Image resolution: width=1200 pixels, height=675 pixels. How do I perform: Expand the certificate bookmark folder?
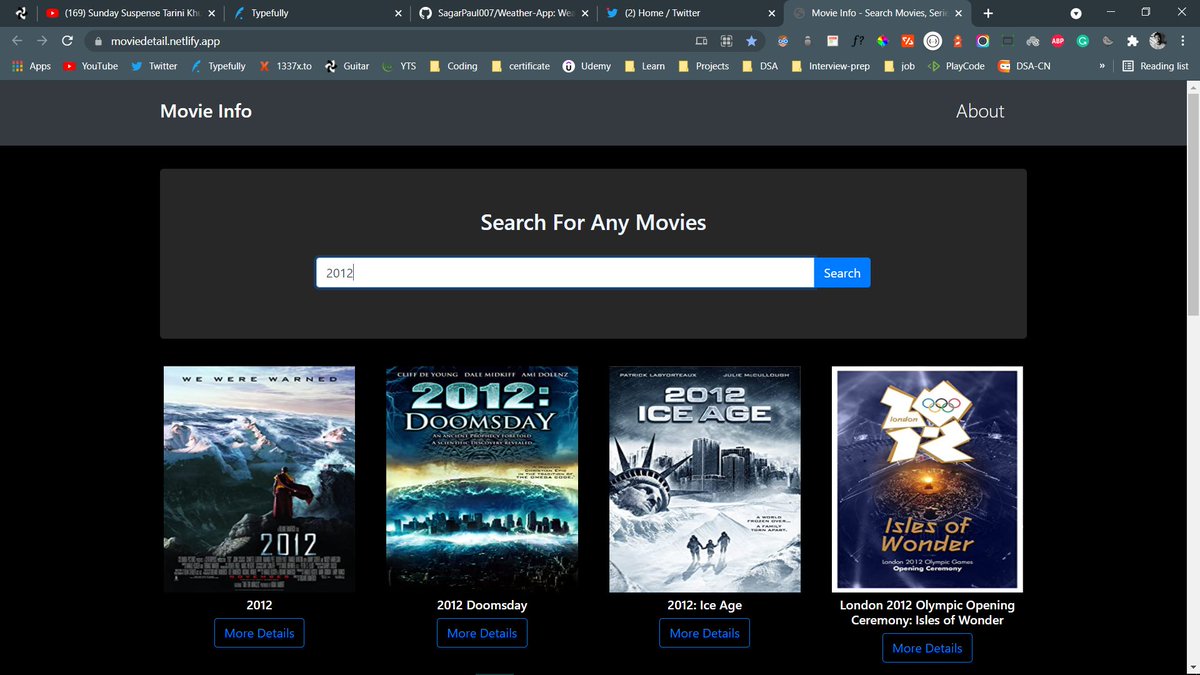[x=520, y=66]
